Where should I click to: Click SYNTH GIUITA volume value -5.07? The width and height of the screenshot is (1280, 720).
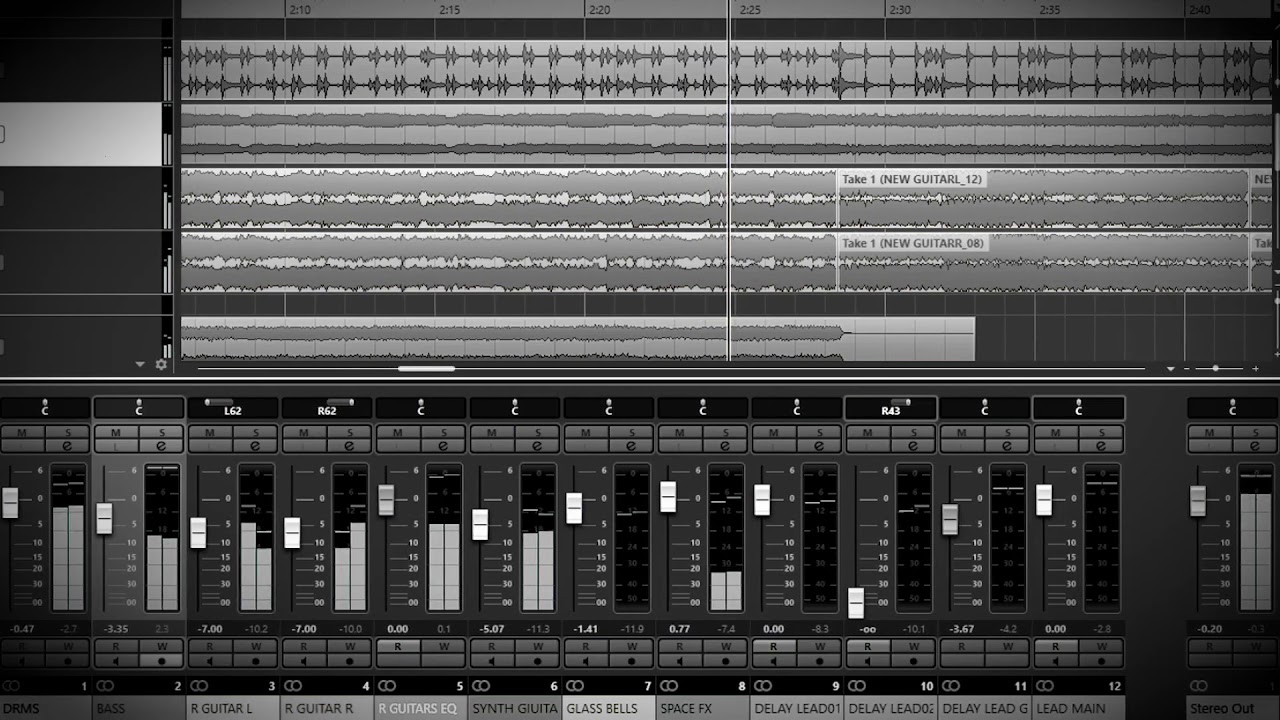[x=493, y=629]
